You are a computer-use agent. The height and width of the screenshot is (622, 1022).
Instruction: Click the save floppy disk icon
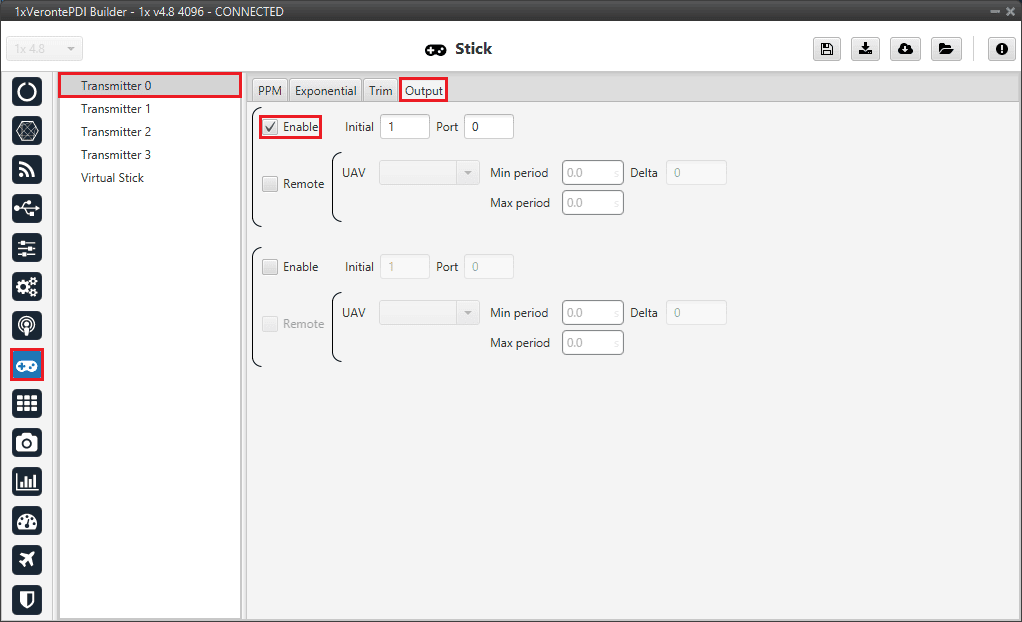[x=827, y=49]
